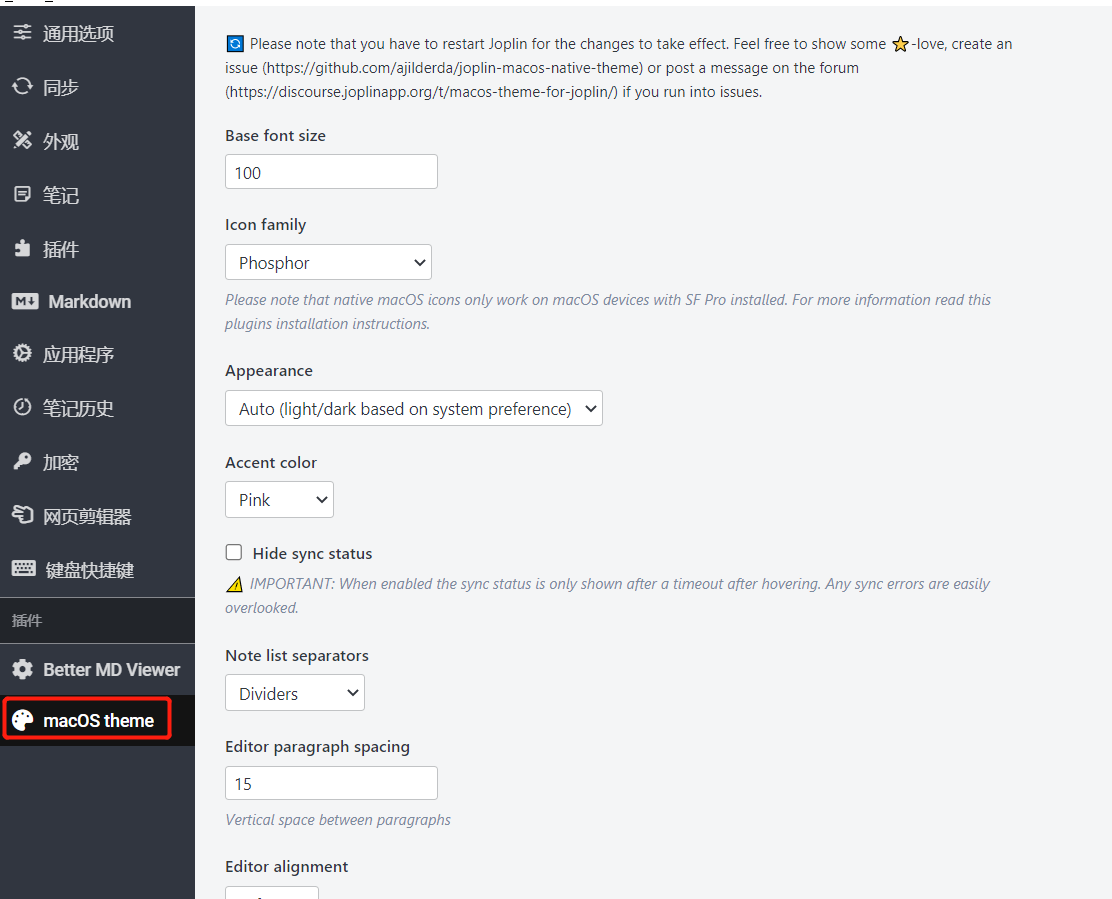This screenshot has height=899, width=1112.
Task: Expand the Appearance mode dropdown
Action: [413, 409]
